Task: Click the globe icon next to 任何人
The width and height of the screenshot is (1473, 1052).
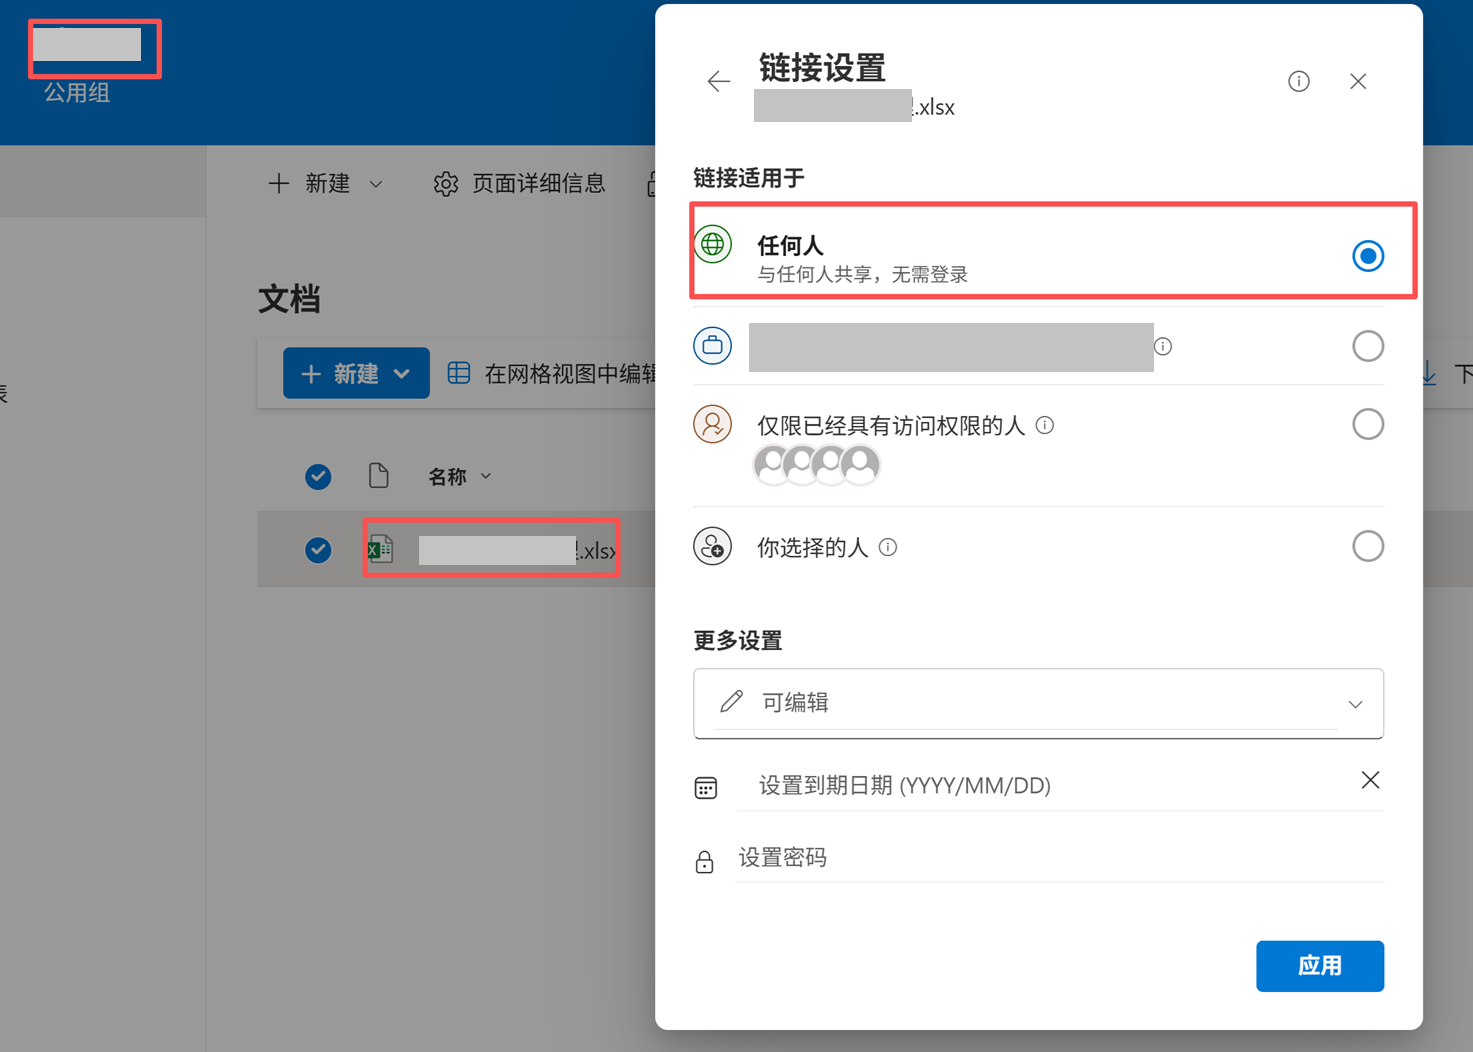Action: (713, 244)
